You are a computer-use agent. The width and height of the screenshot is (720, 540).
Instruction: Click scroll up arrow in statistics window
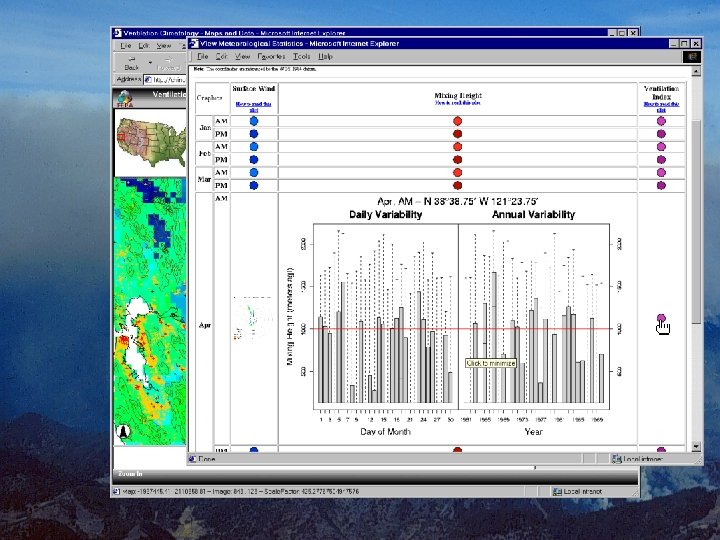(696, 71)
